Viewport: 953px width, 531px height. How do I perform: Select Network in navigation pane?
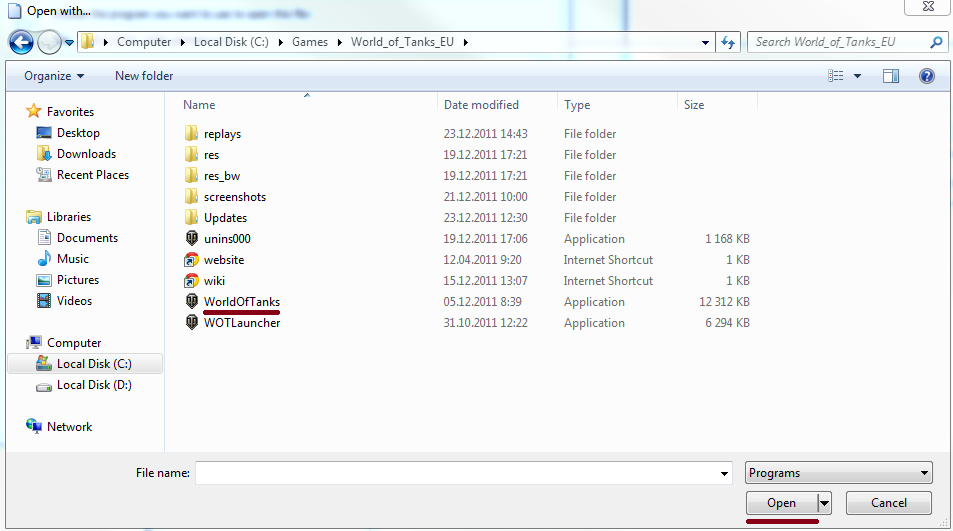pyautogui.click(x=69, y=427)
